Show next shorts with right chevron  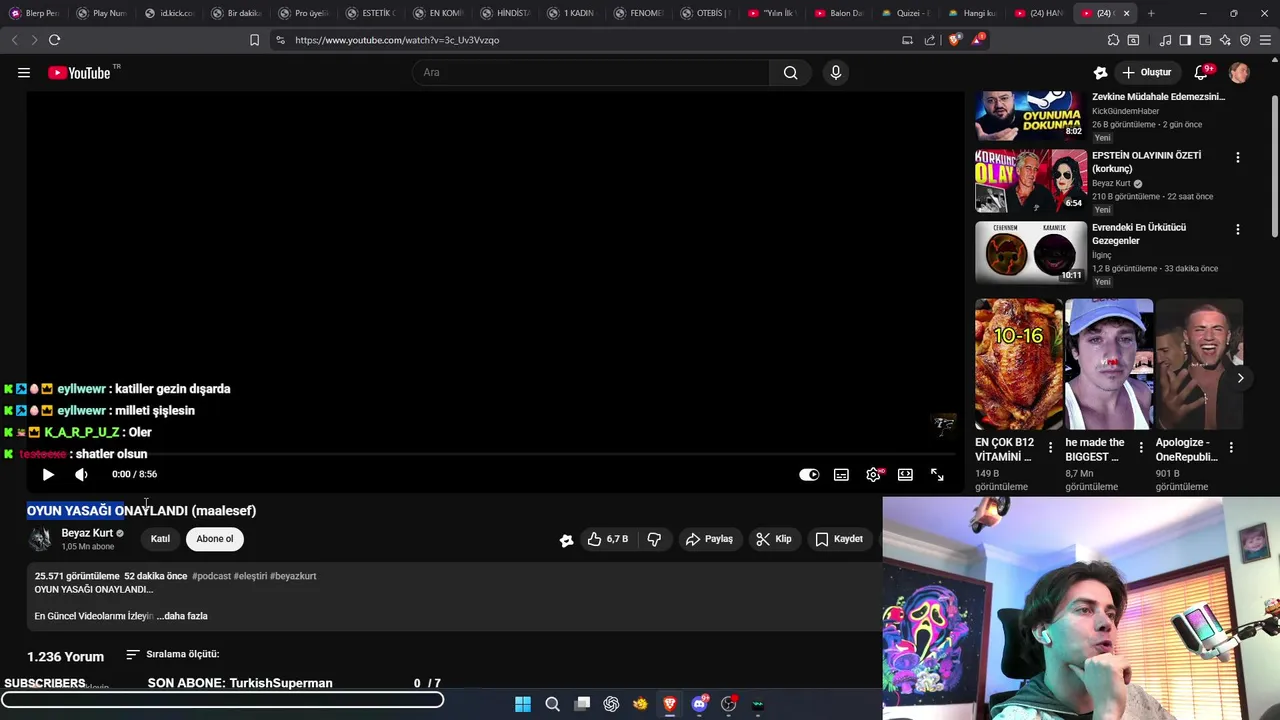pos(1240,378)
